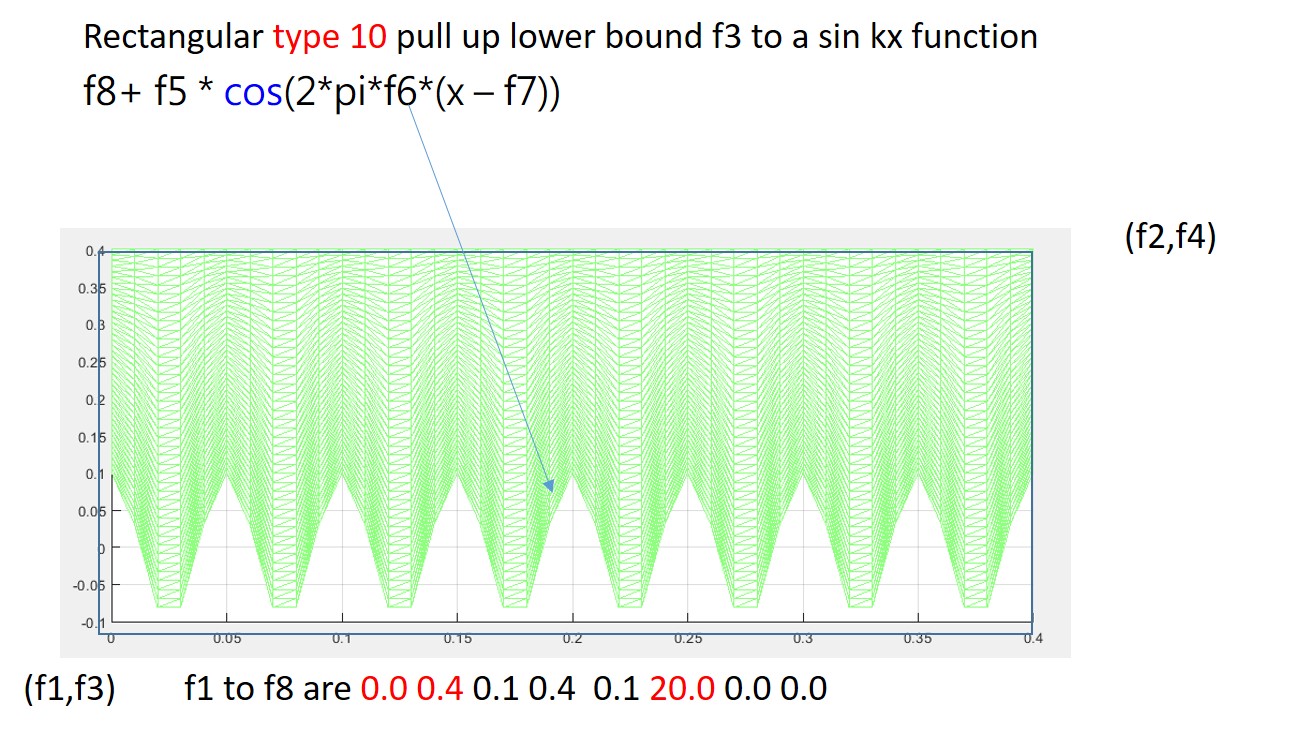The height and width of the screenshot is (733, 1292).
Task: Click the x-axis tick label '0.35'
Action: [x=917, y=638]
